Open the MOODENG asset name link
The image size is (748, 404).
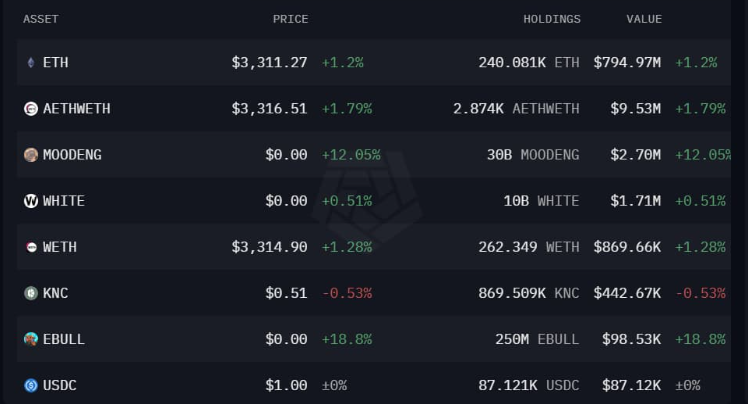pos(72,155)
